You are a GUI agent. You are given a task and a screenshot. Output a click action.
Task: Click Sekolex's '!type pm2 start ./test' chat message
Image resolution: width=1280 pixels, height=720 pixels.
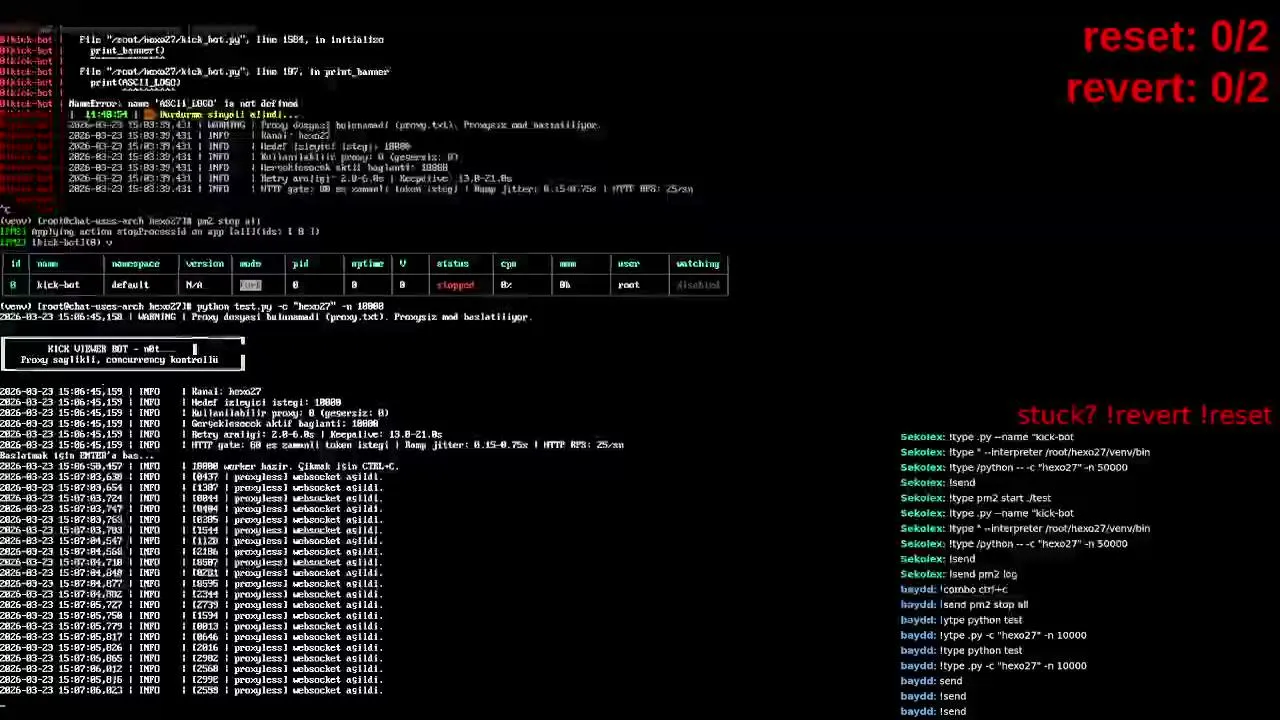tap(975, 498)
